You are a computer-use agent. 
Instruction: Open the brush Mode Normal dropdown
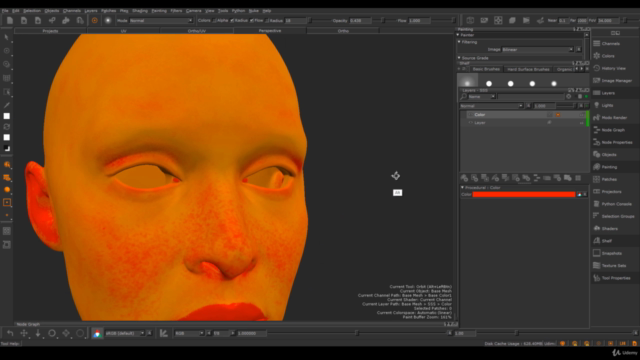click(x=161, y=20)
